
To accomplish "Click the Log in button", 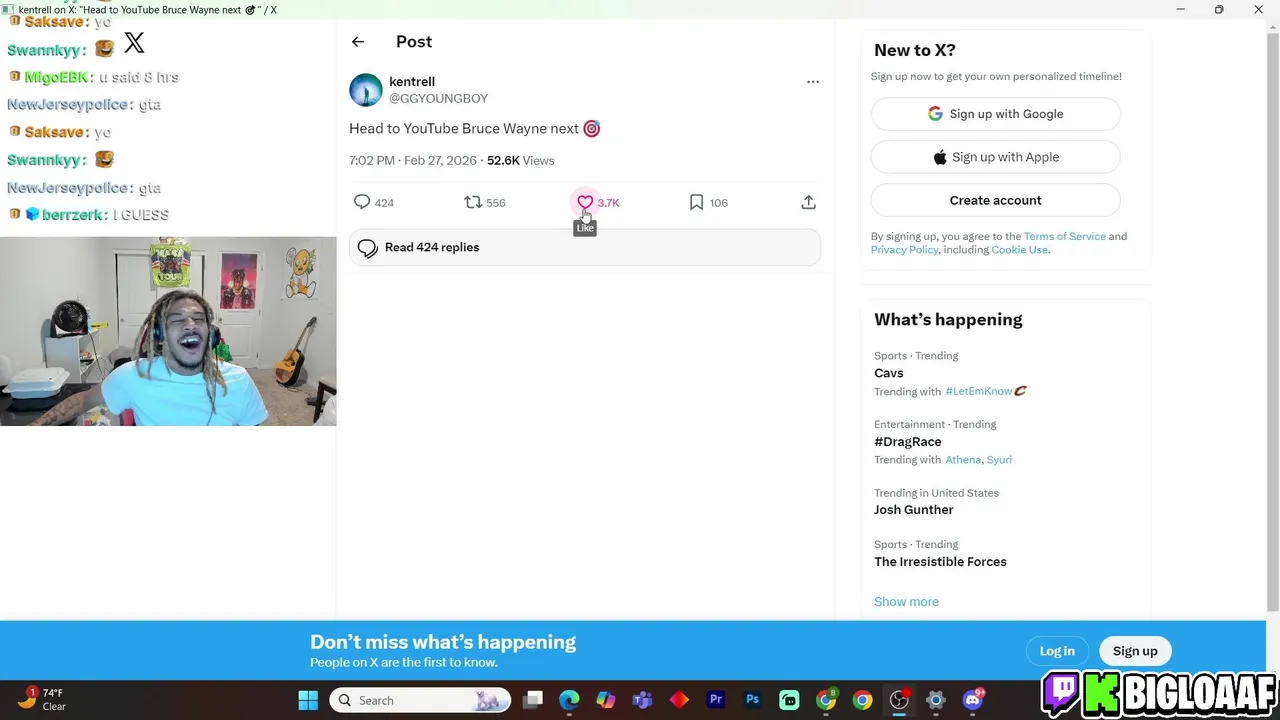I will tap(1057, 651).
